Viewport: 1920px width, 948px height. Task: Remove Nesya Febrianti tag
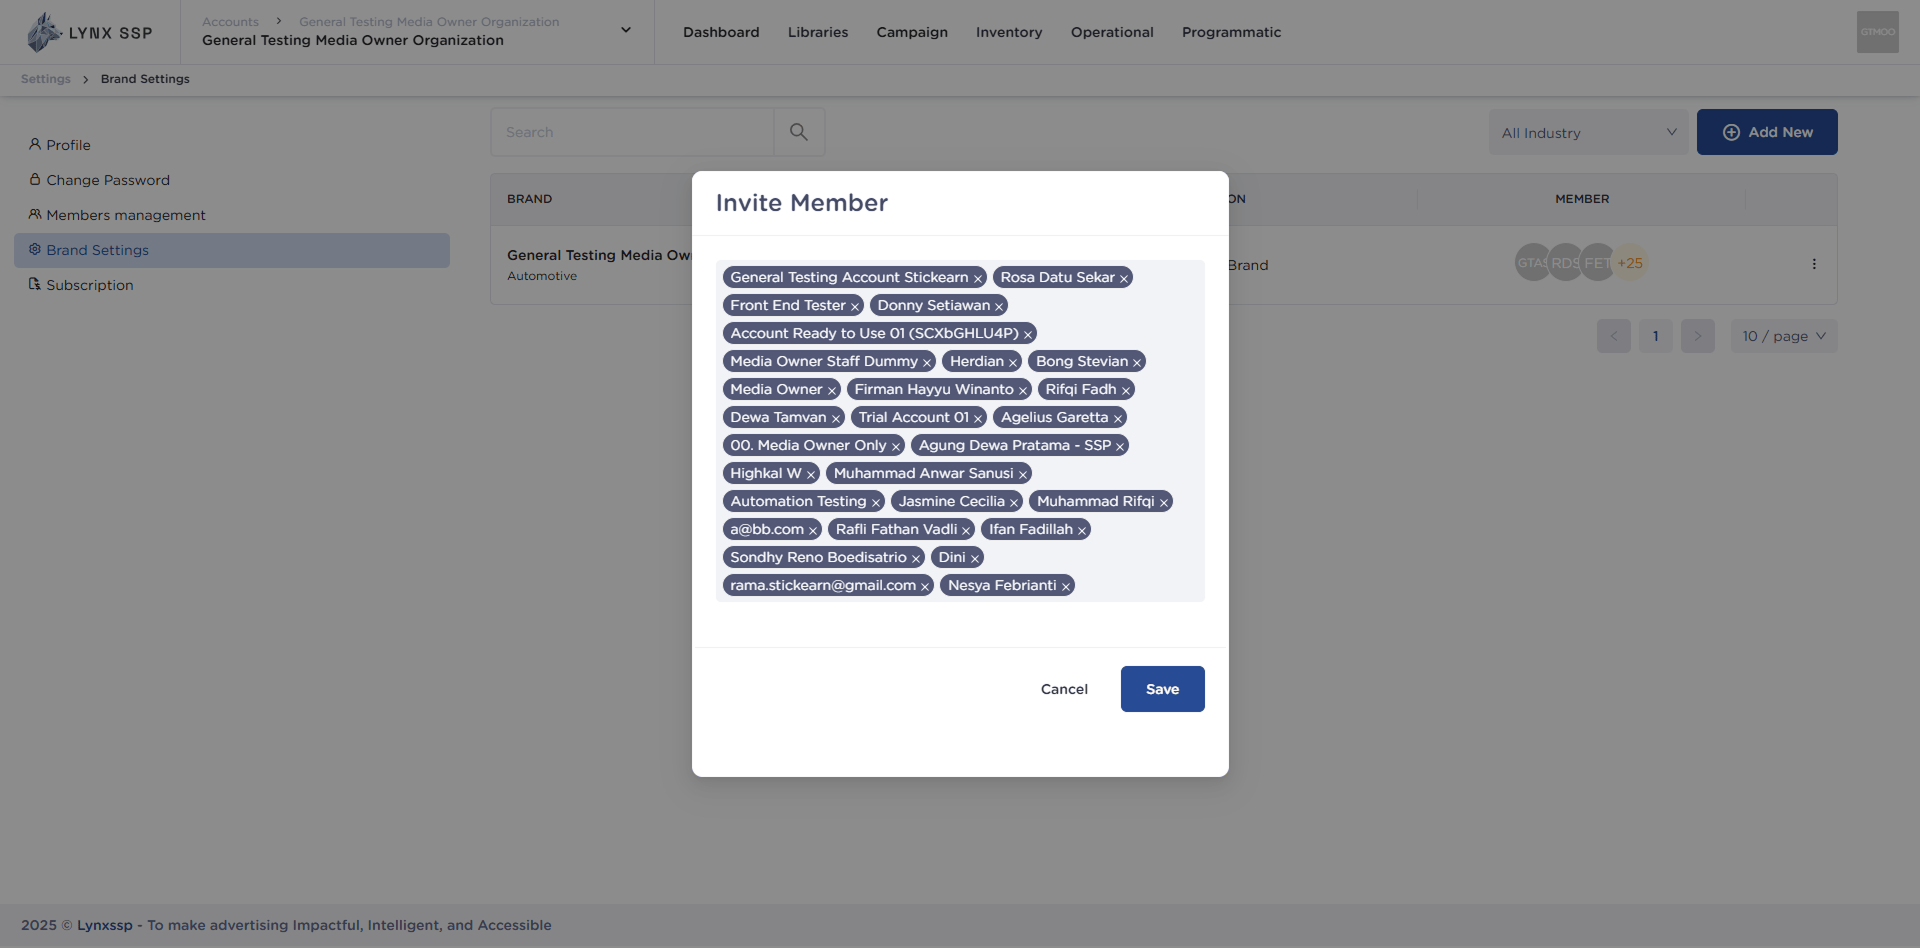pyautogui.click(x=1065, y=587)
